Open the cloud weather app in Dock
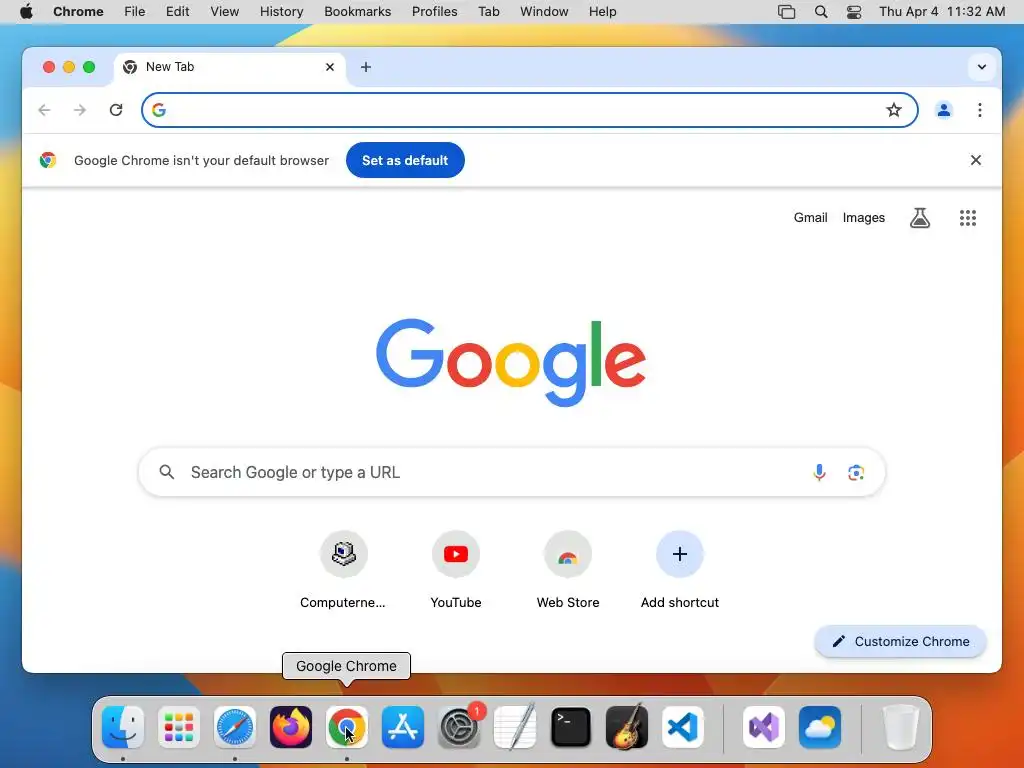Viewport: 1024px width, 768px height. (x=820, y=727)
